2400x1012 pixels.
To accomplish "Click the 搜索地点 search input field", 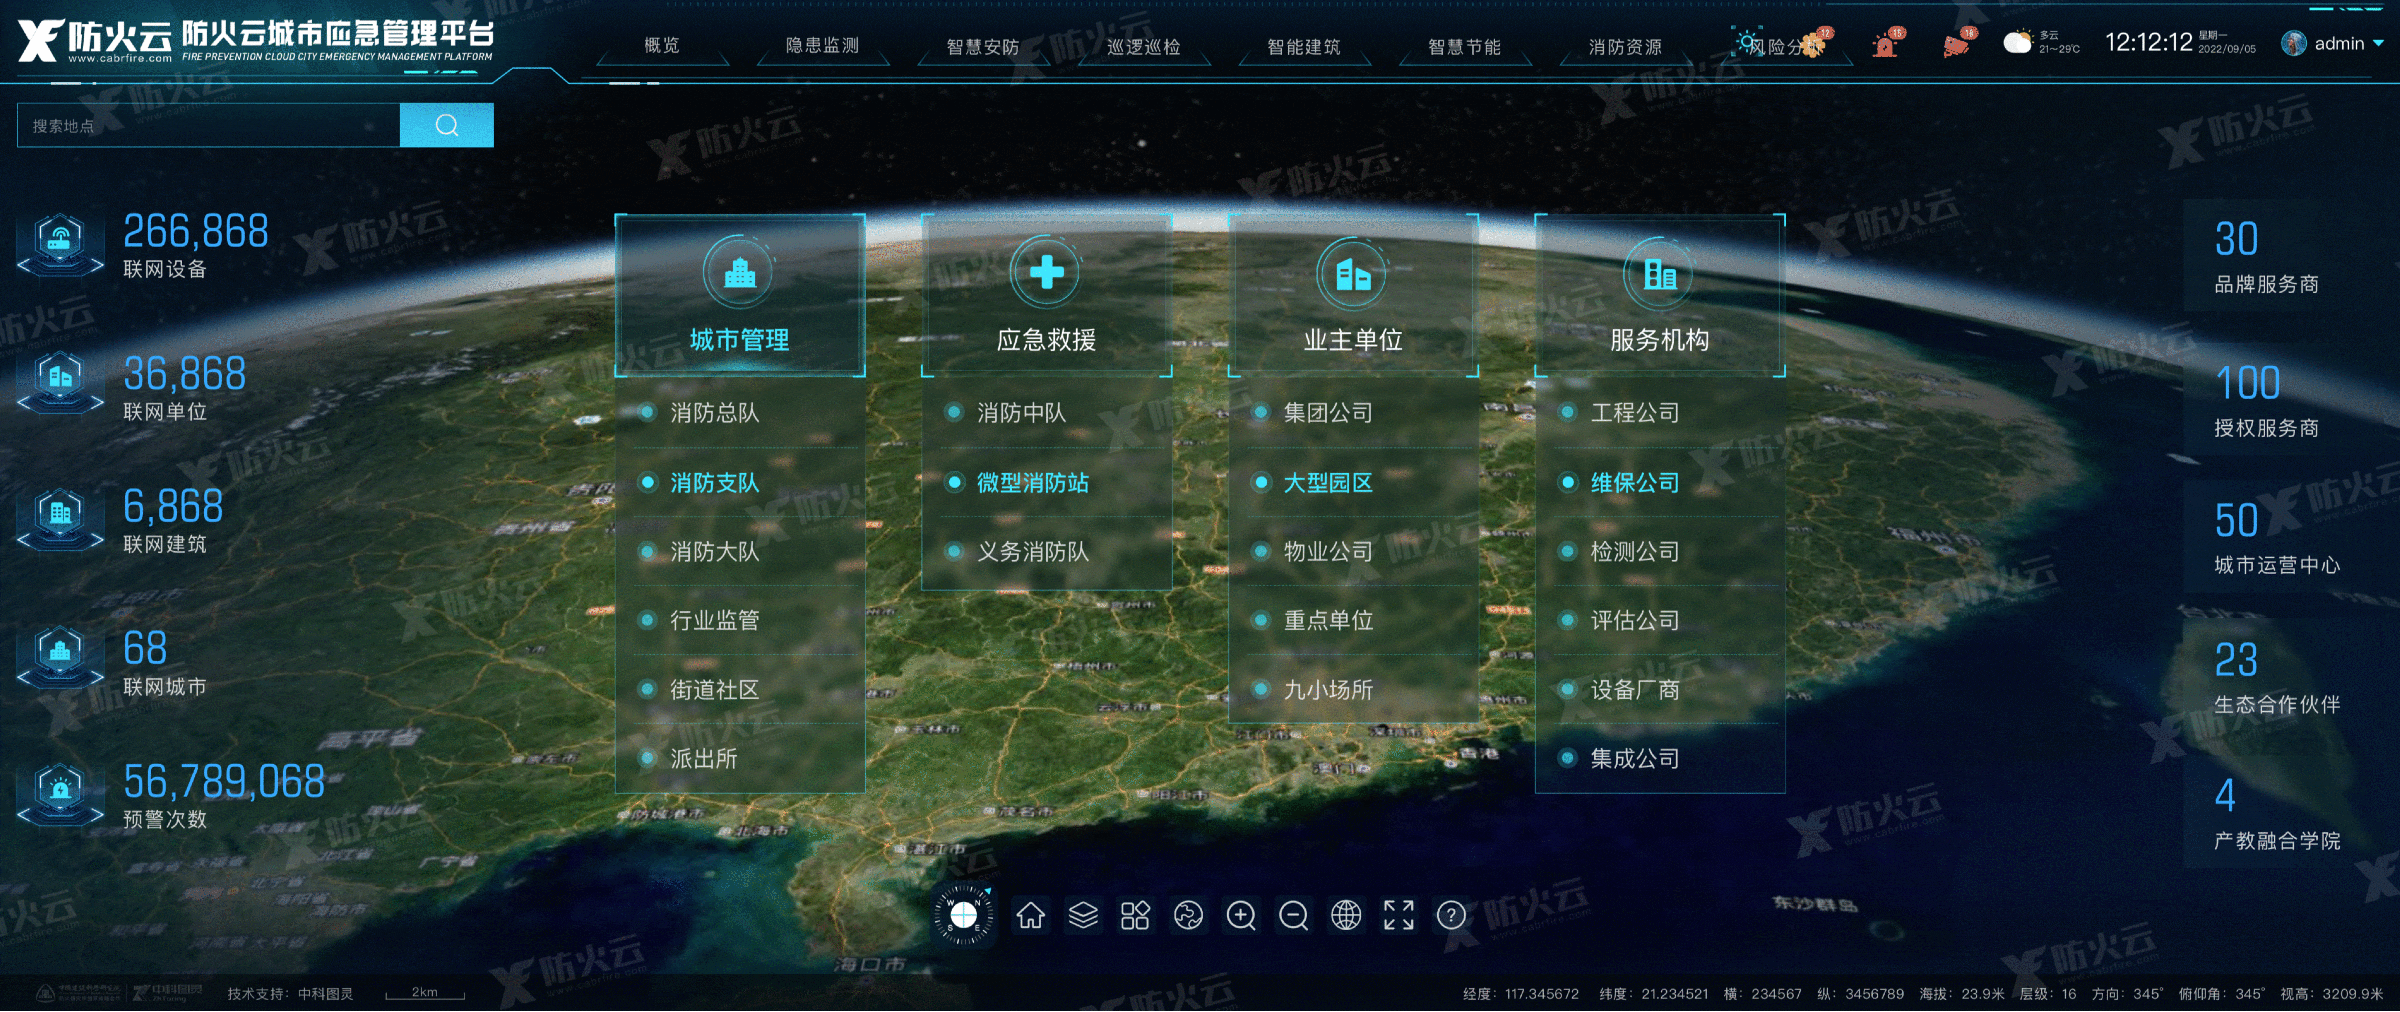I will pos(209,125).
